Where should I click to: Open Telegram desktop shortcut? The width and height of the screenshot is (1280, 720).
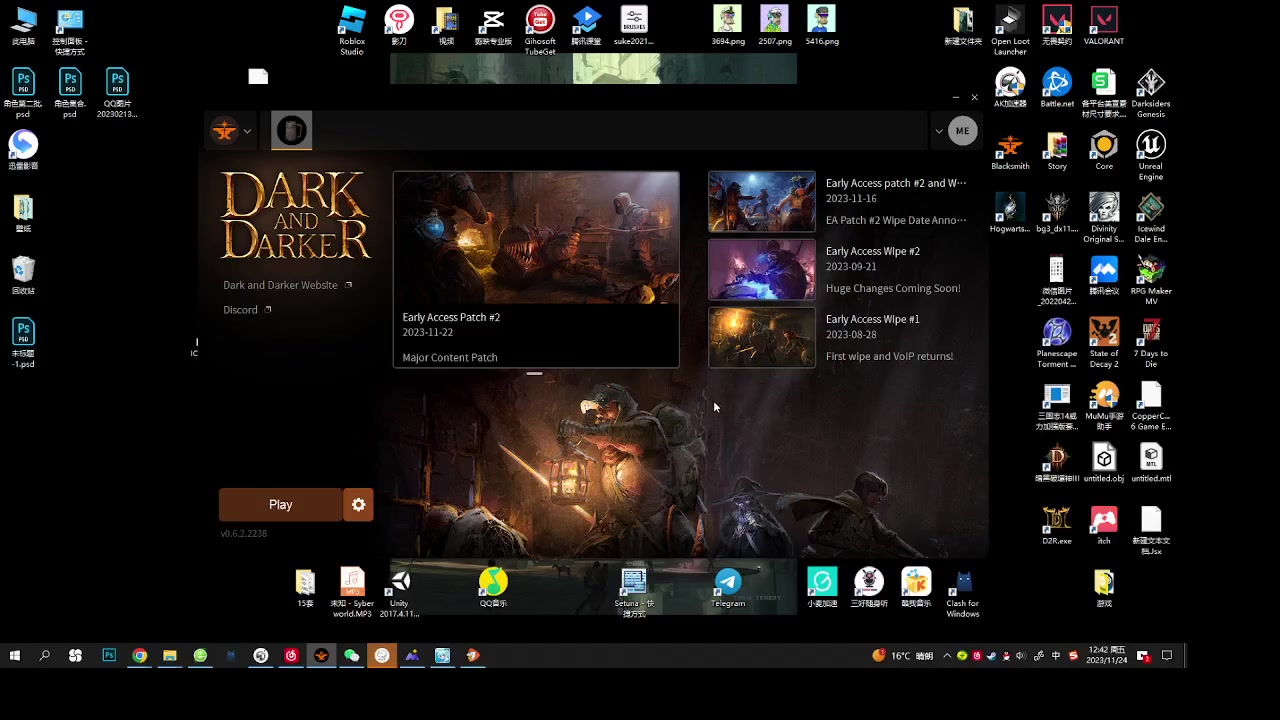pyautogui.click(x=728, y=588)
